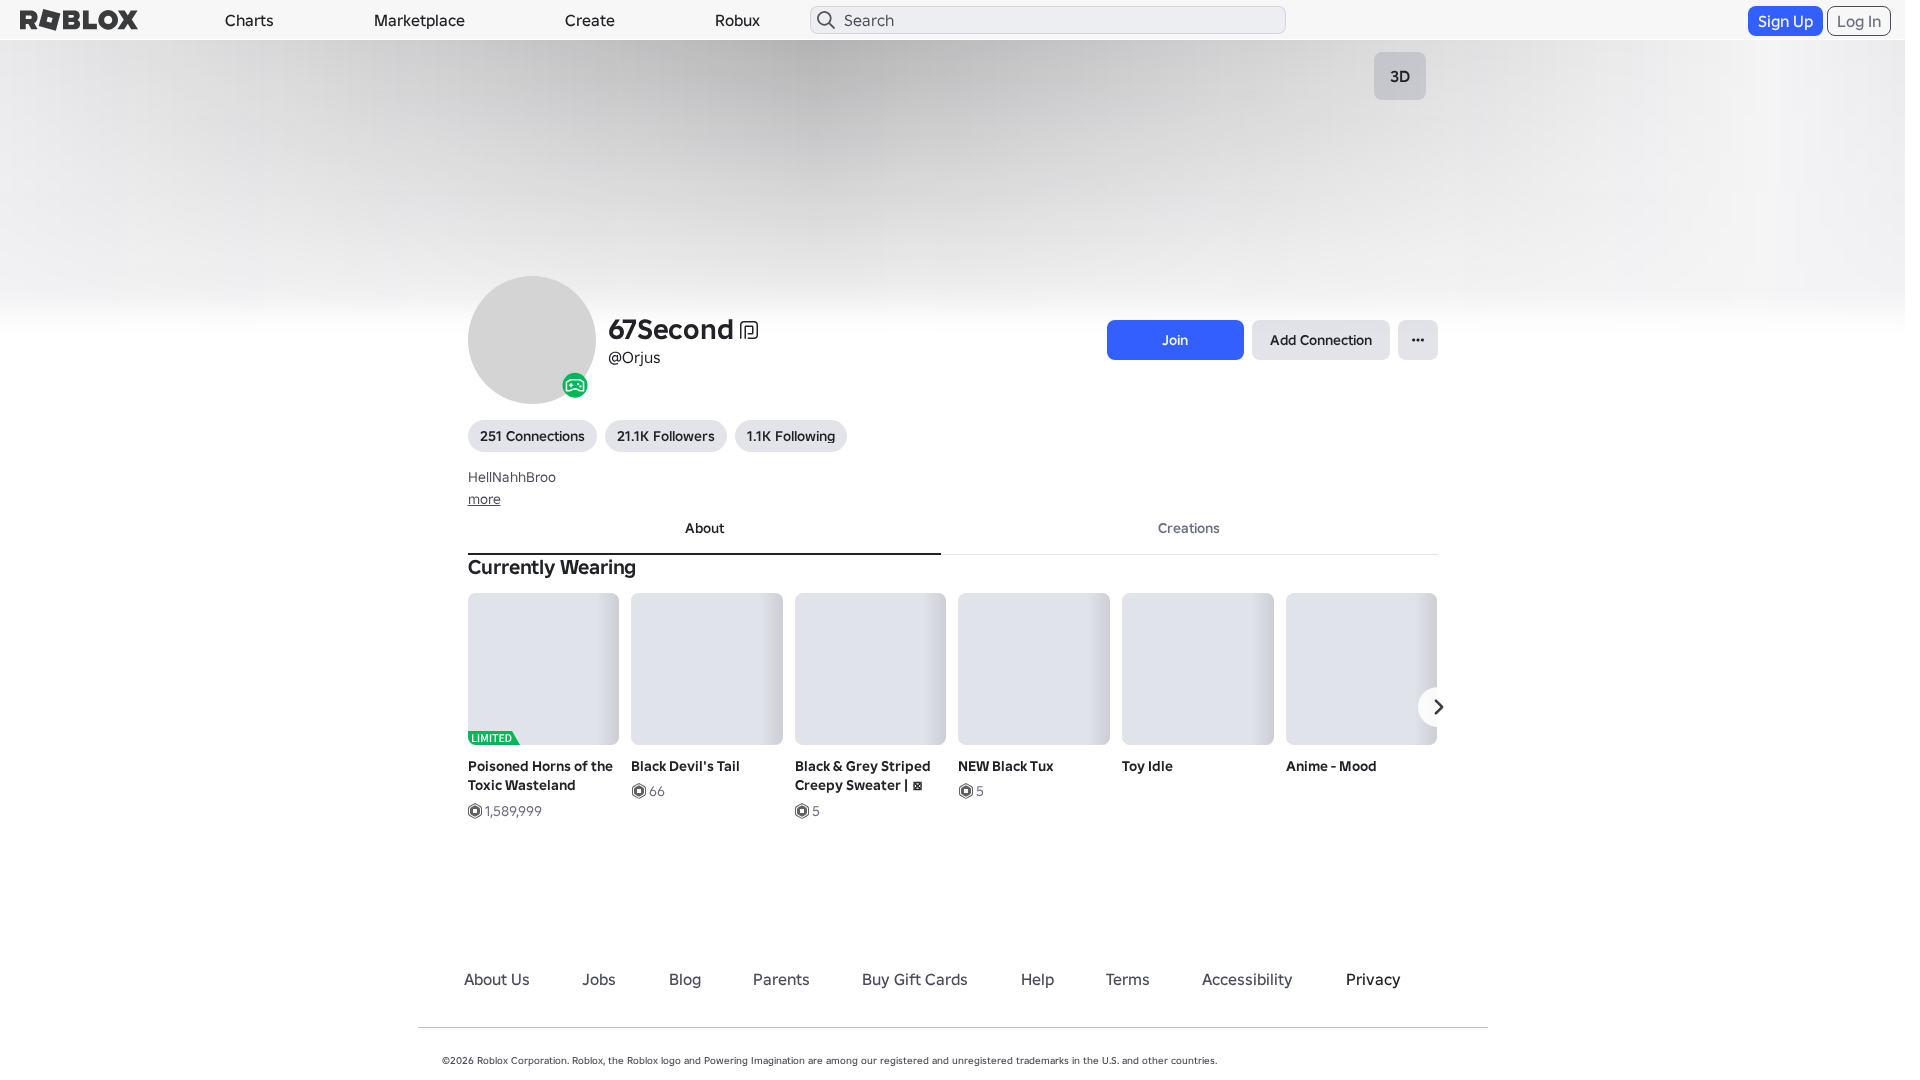Open the three-dots more options button
The height and width of the screenshot is (1080, 1920).
point(1418,340)
